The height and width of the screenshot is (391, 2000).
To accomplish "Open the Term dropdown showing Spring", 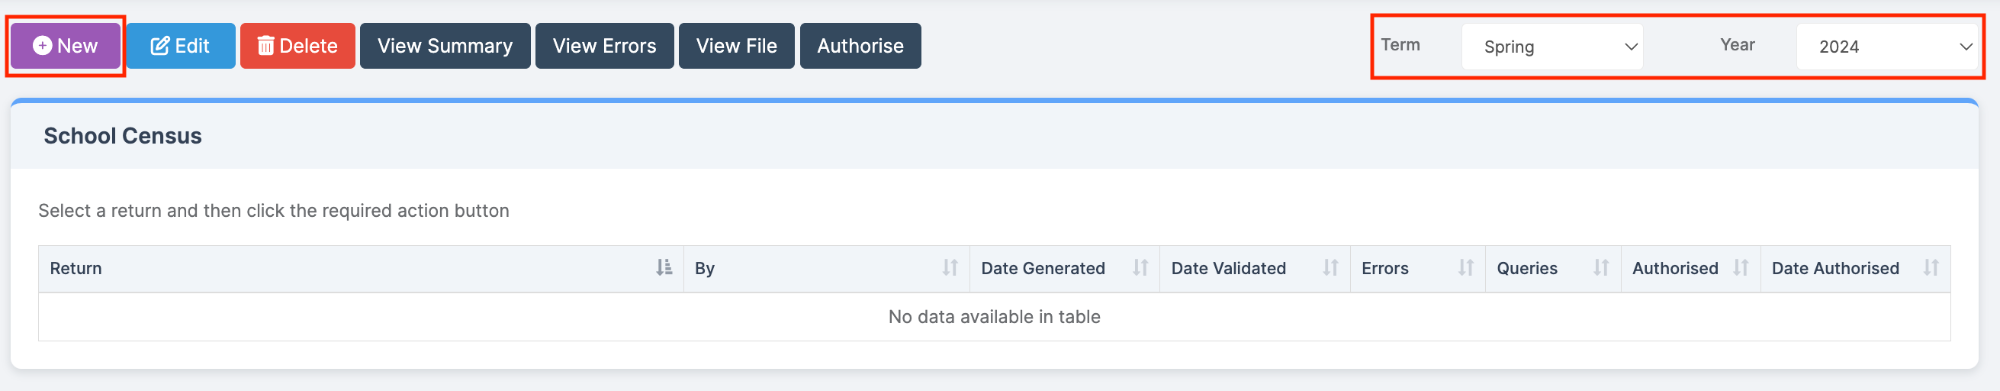I will 1552,47.
